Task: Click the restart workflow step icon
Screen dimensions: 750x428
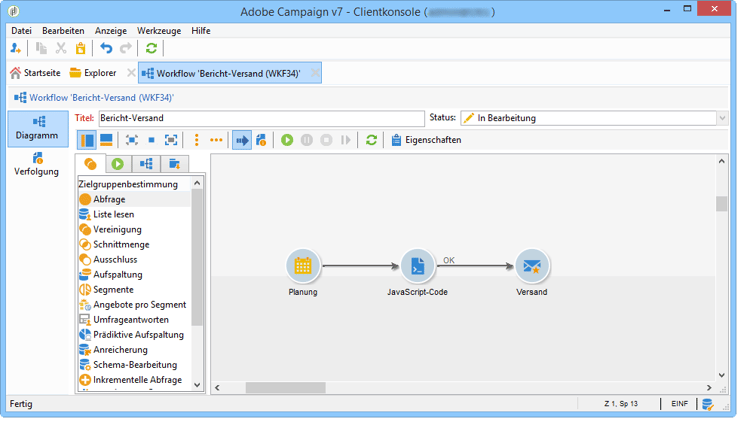Action: 346,140
